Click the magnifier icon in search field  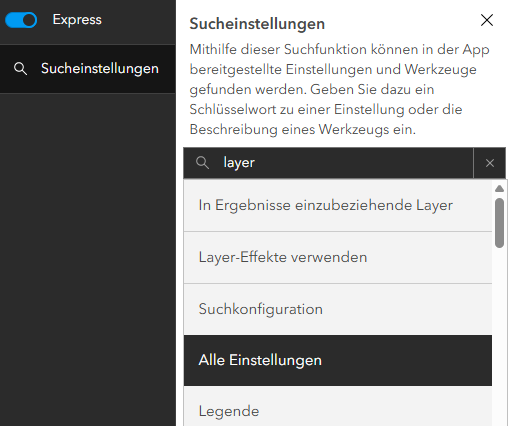[x=202, y=163]
